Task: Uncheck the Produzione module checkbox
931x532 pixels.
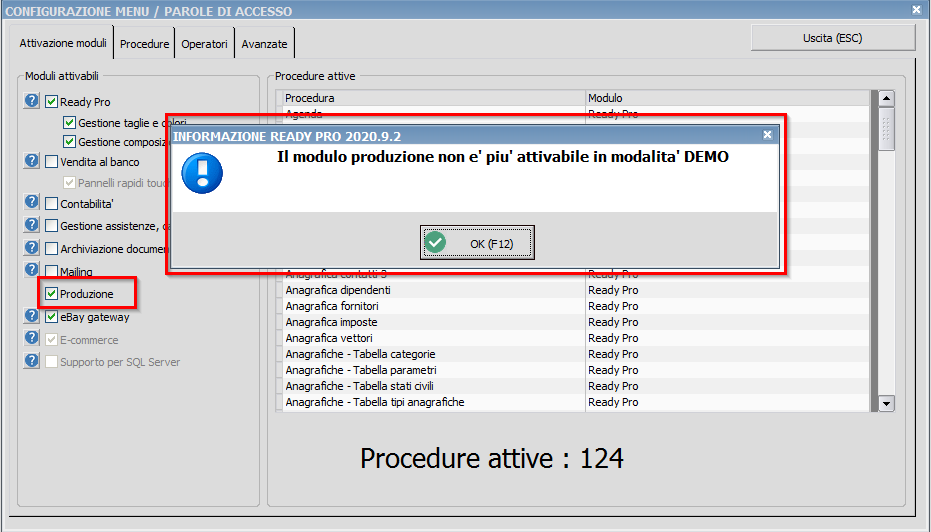Action: (52, 293)
